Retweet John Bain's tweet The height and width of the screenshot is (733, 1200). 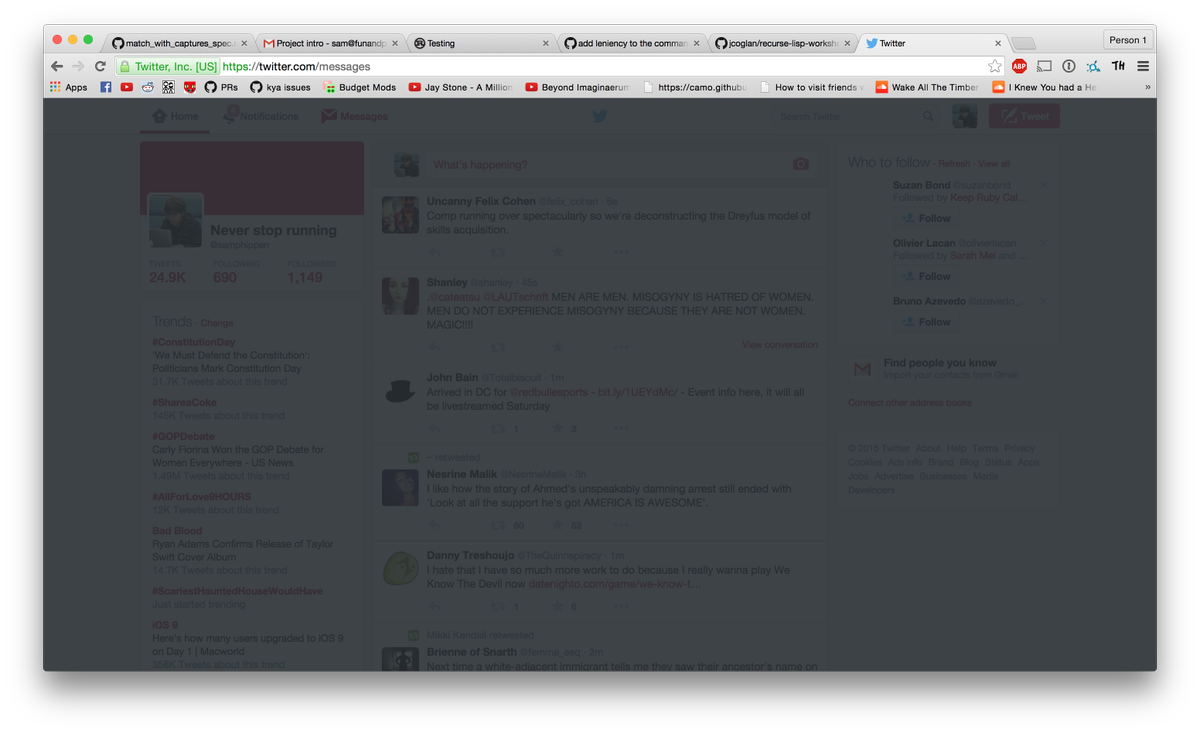(x=498, y=429)
